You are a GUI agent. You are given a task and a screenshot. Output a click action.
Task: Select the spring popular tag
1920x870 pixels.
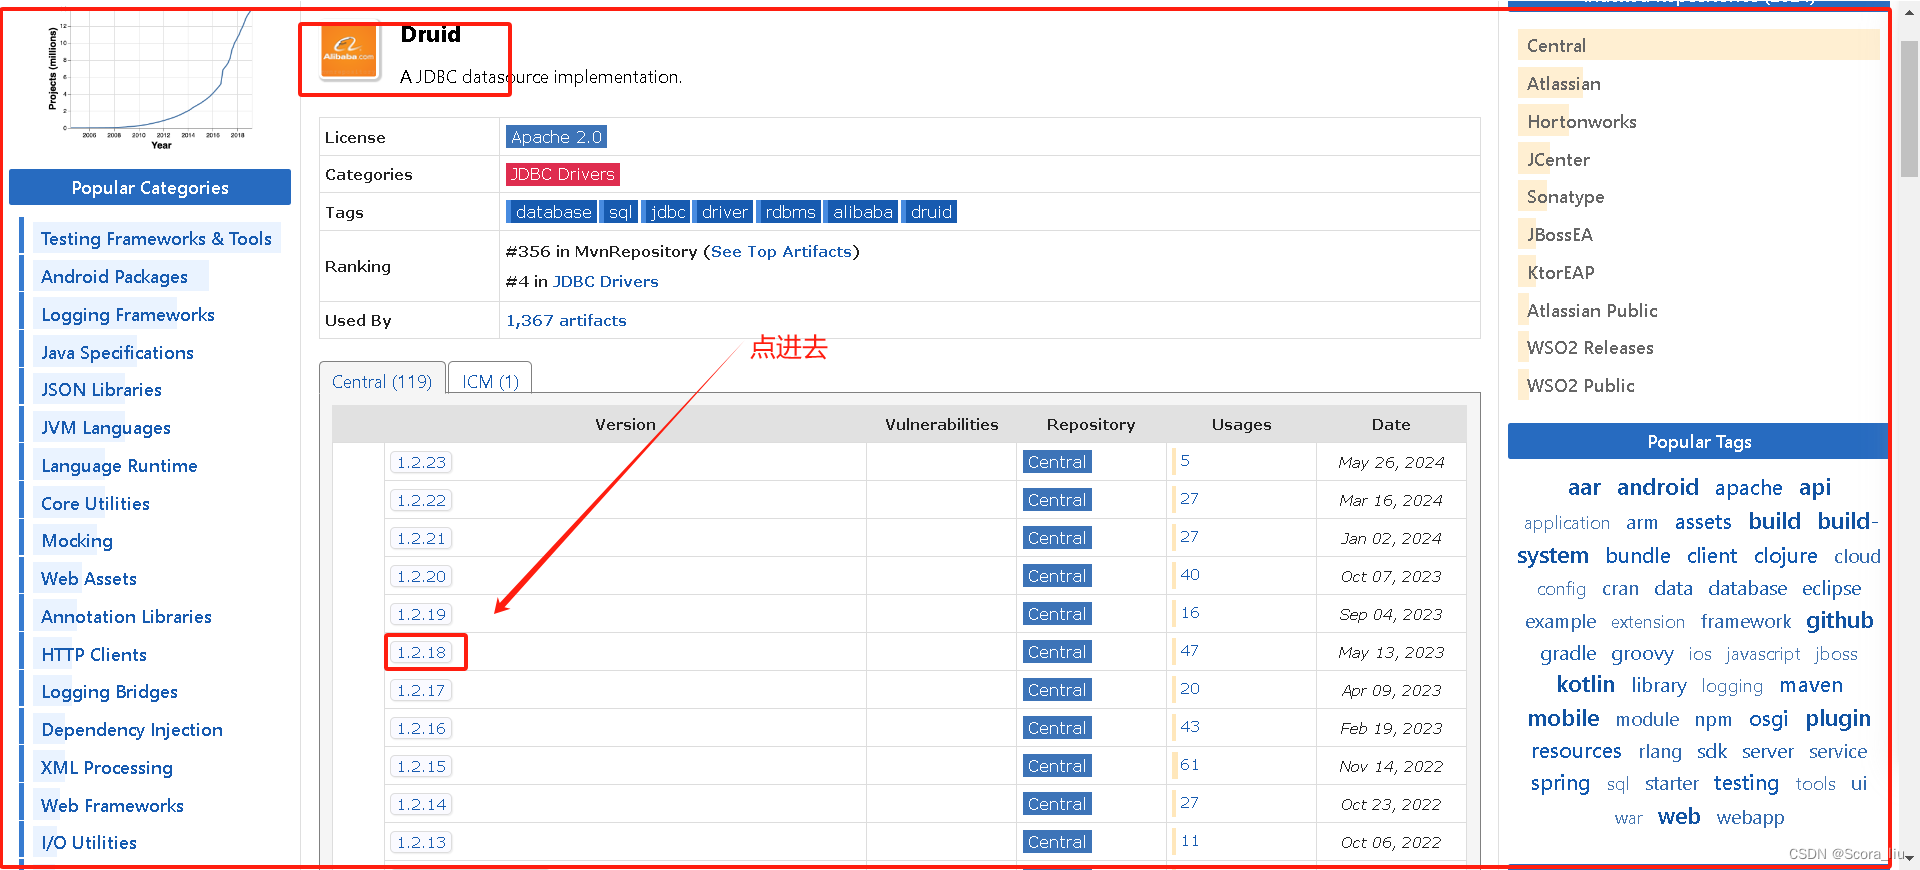point(1560,784)
